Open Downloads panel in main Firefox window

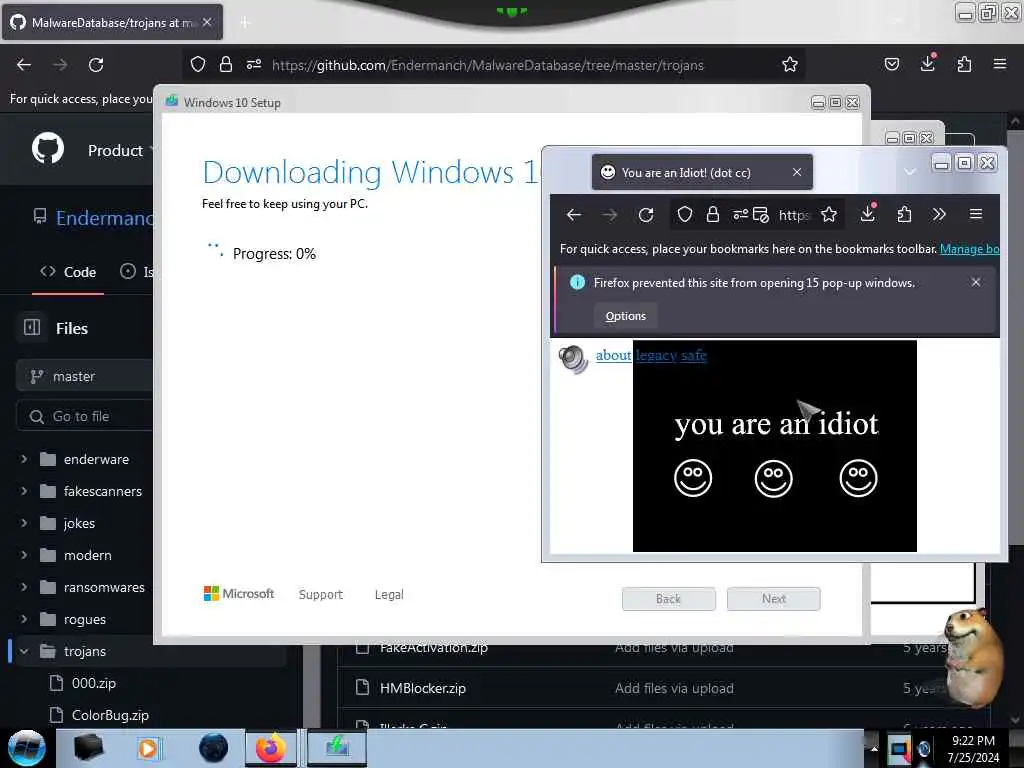pyautogui.click(x=927, y=63)
